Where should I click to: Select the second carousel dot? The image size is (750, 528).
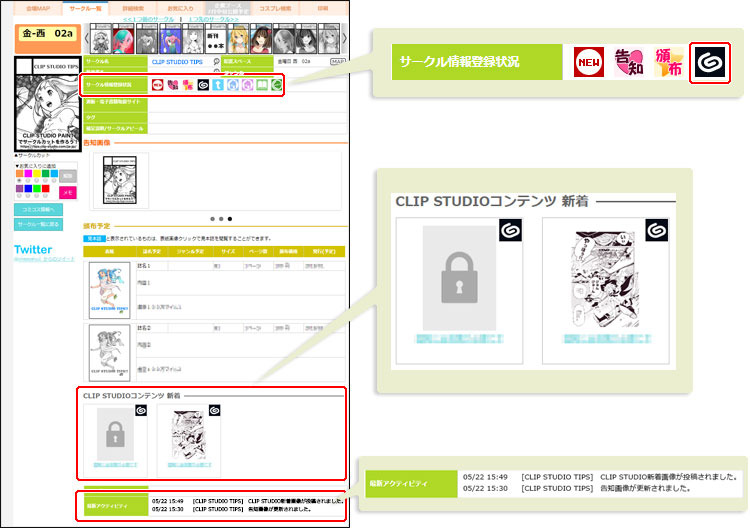(221, 219)
